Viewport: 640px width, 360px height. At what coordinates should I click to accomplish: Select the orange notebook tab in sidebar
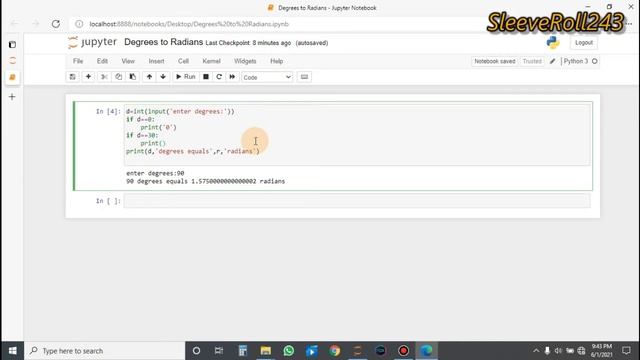point(12,77)
